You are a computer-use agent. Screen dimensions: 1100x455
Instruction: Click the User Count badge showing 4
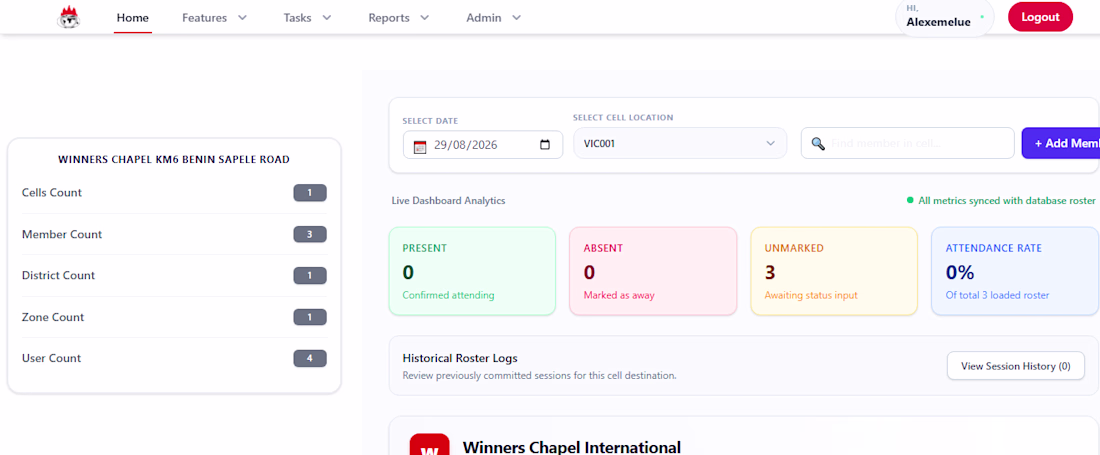(310, 358)
